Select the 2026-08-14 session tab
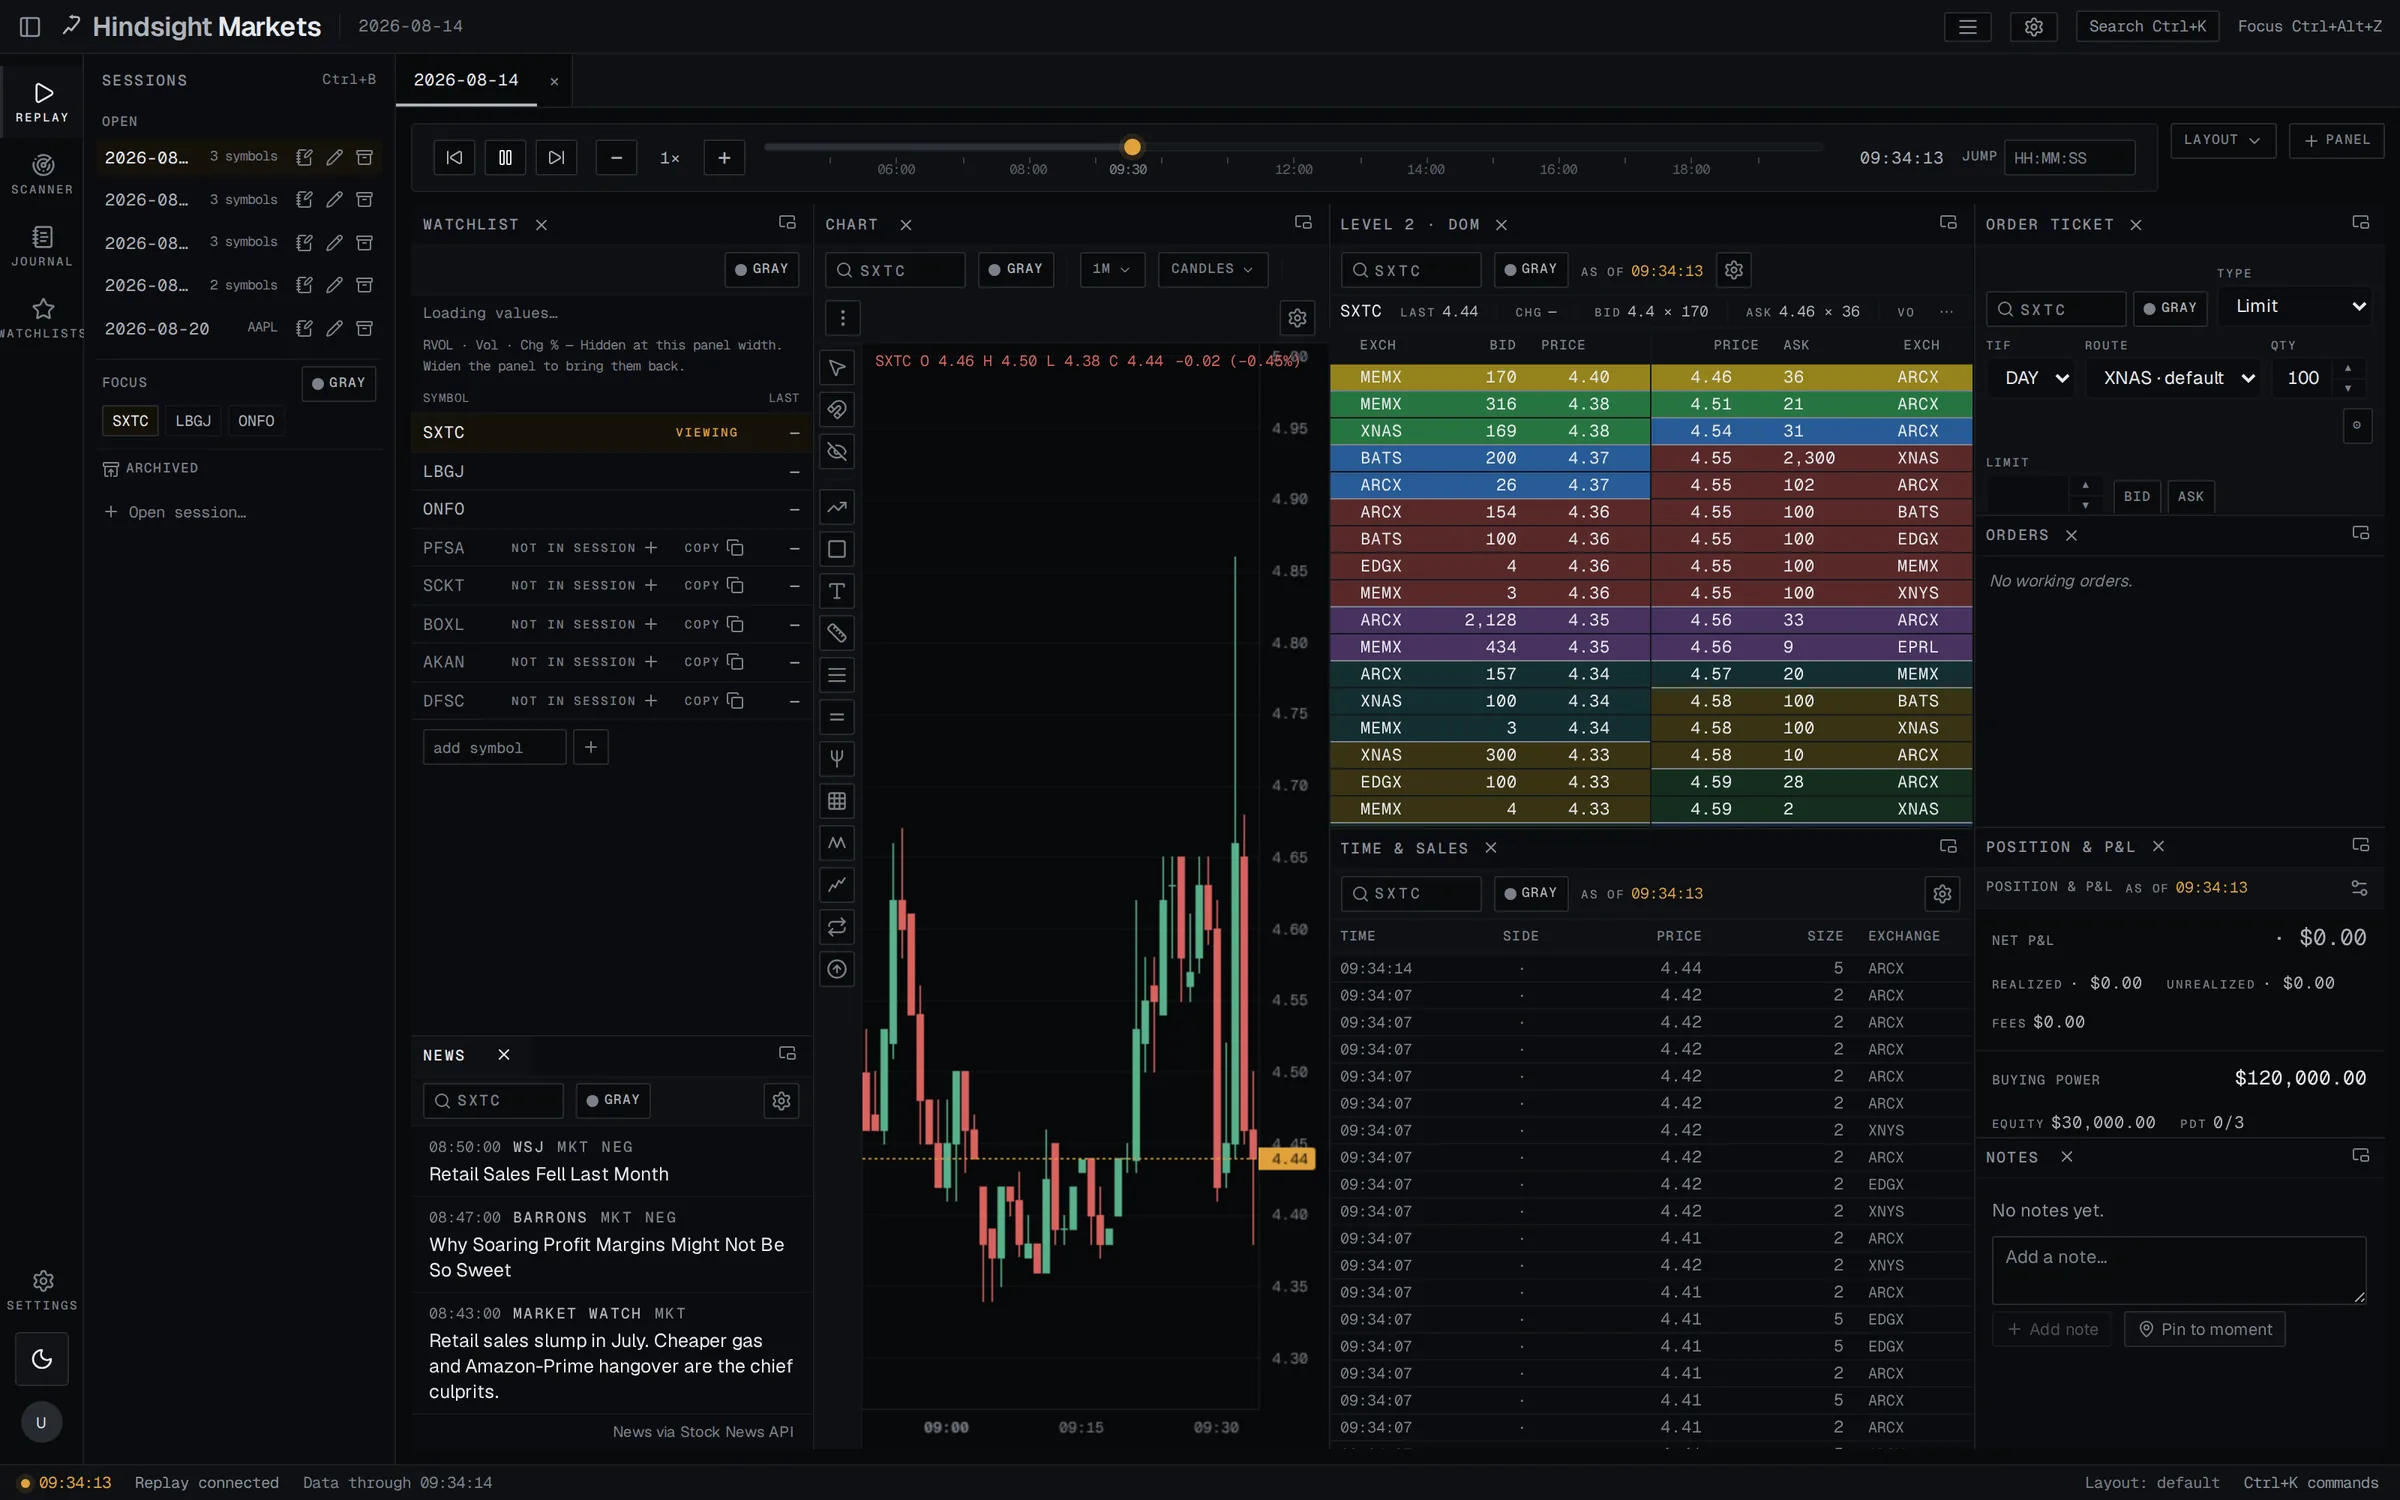 click(466, 80)
